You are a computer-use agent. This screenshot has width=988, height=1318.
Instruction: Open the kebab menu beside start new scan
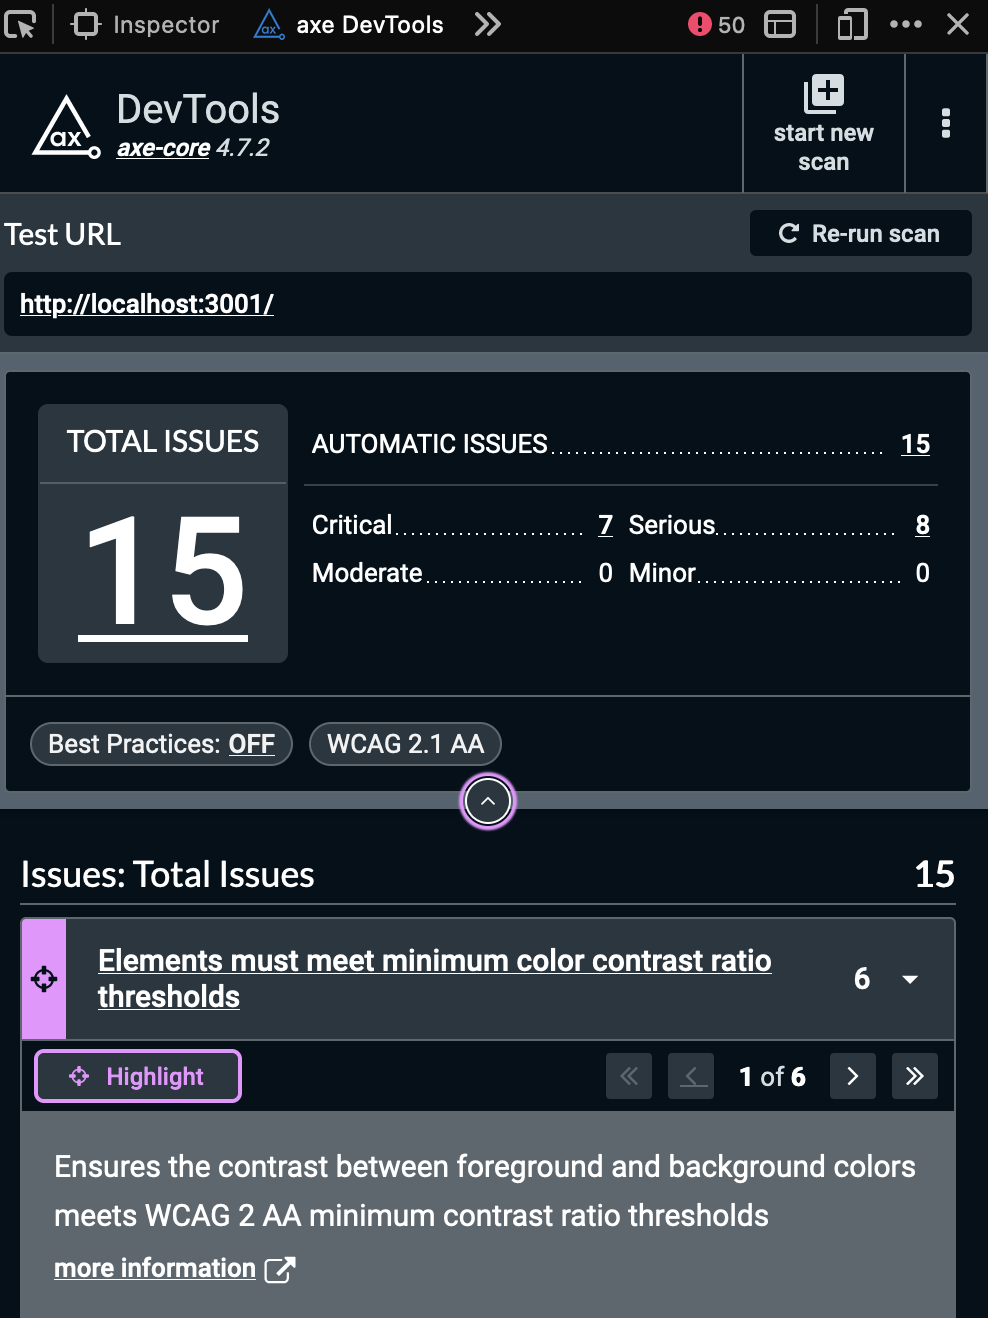click(x=945, y=123)
